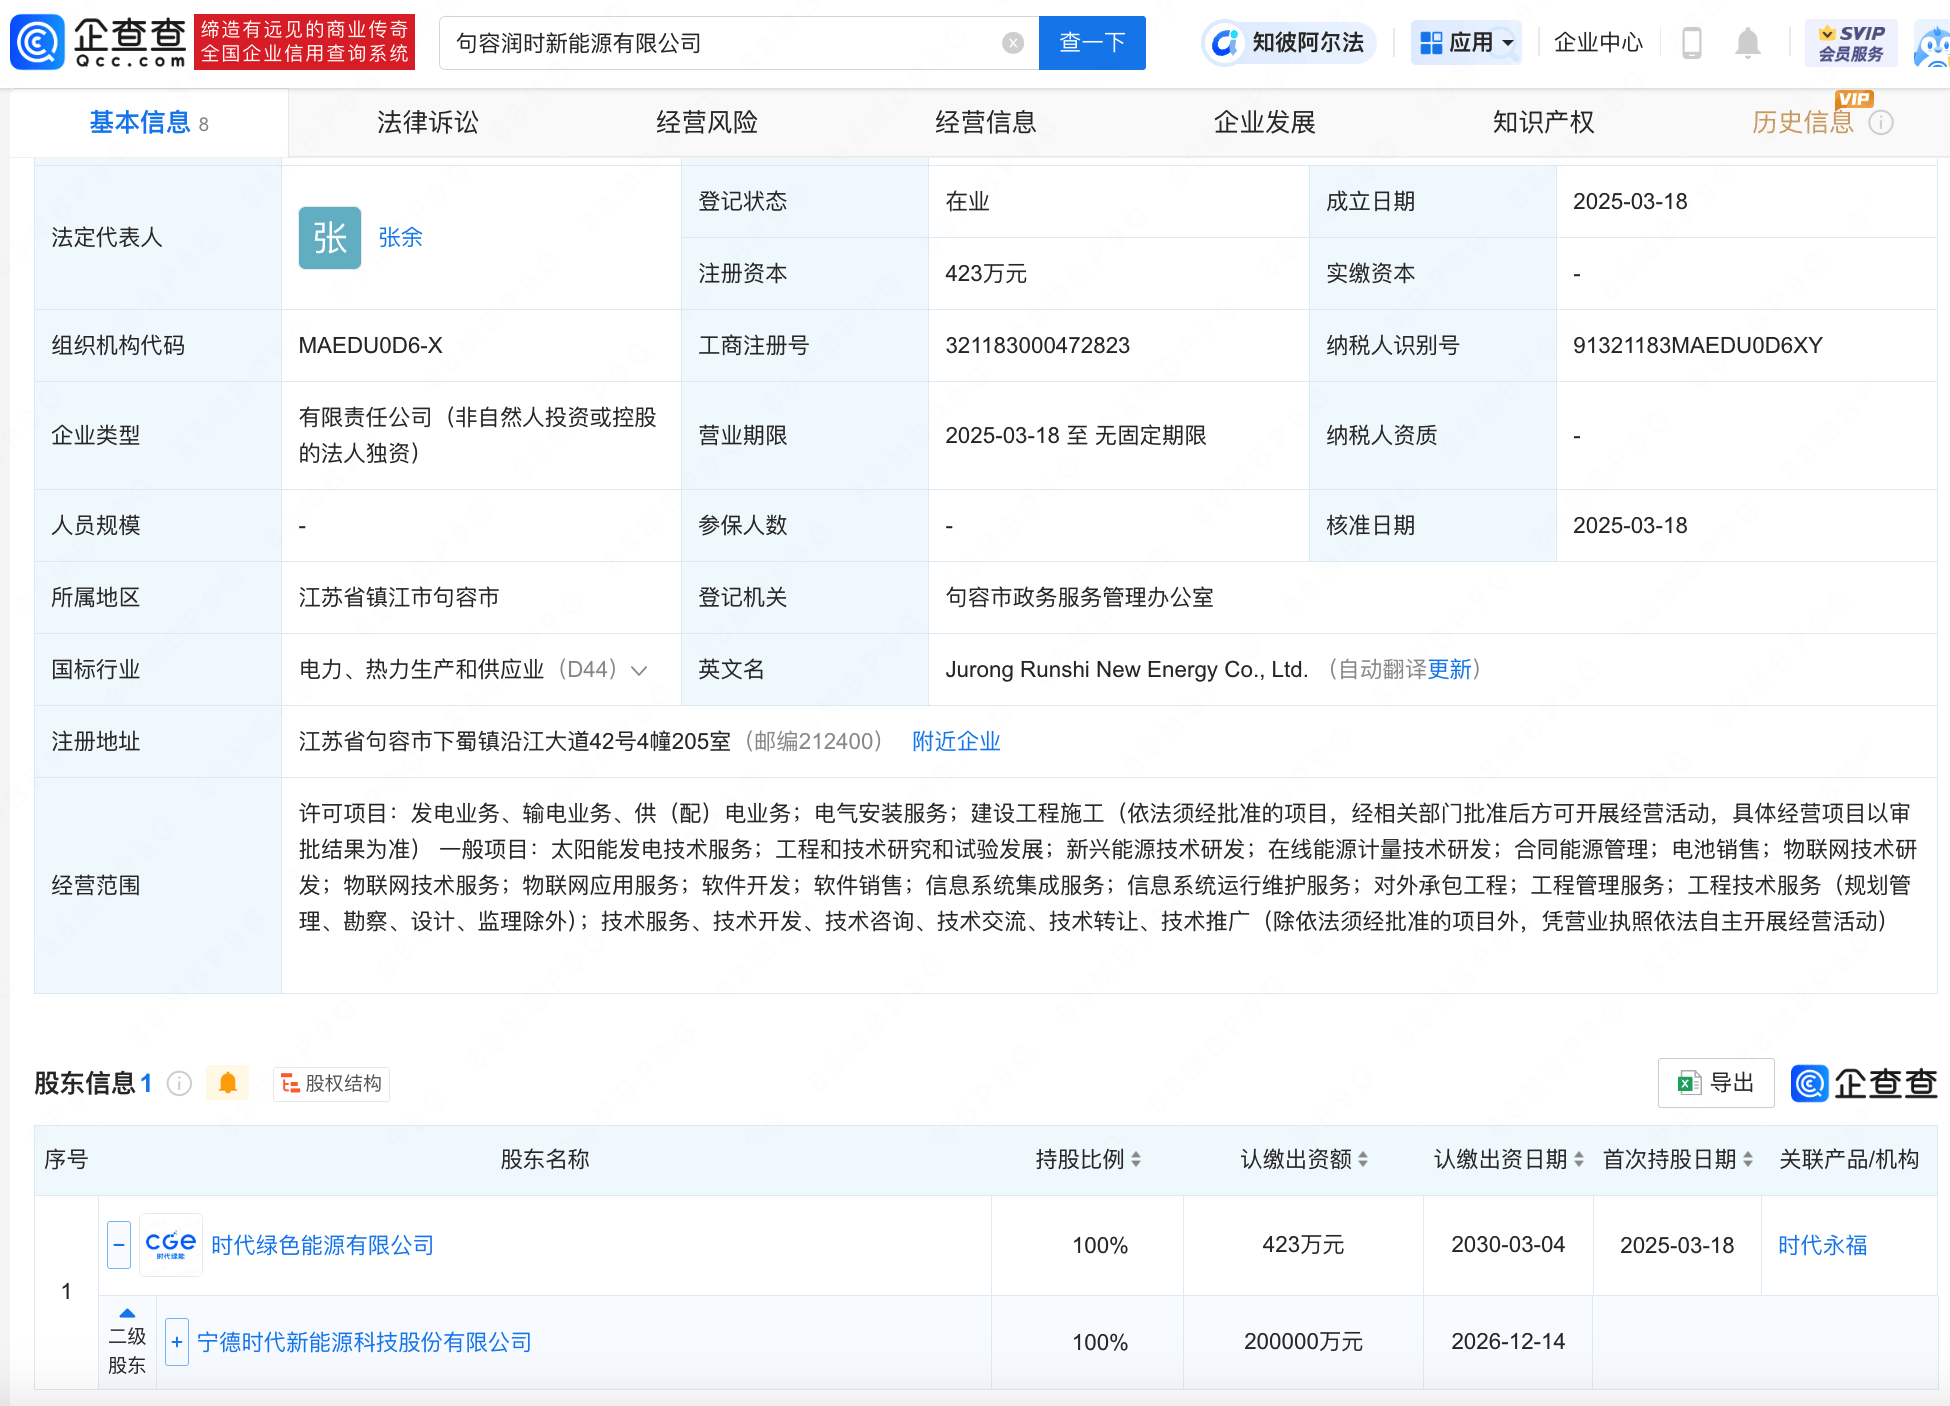
Task: Select 200000万元 contribution amount
Action: click(x=1303, y=1342)
